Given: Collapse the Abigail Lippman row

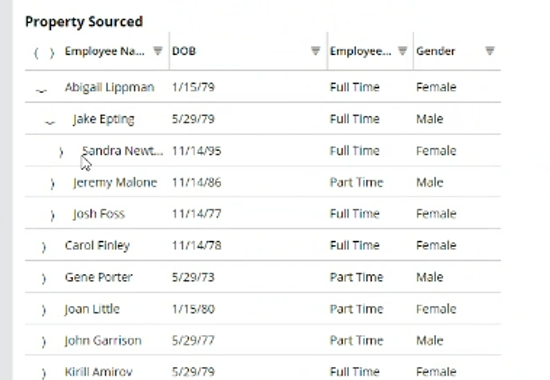Looking at the screenshot, I should point(41,91).
